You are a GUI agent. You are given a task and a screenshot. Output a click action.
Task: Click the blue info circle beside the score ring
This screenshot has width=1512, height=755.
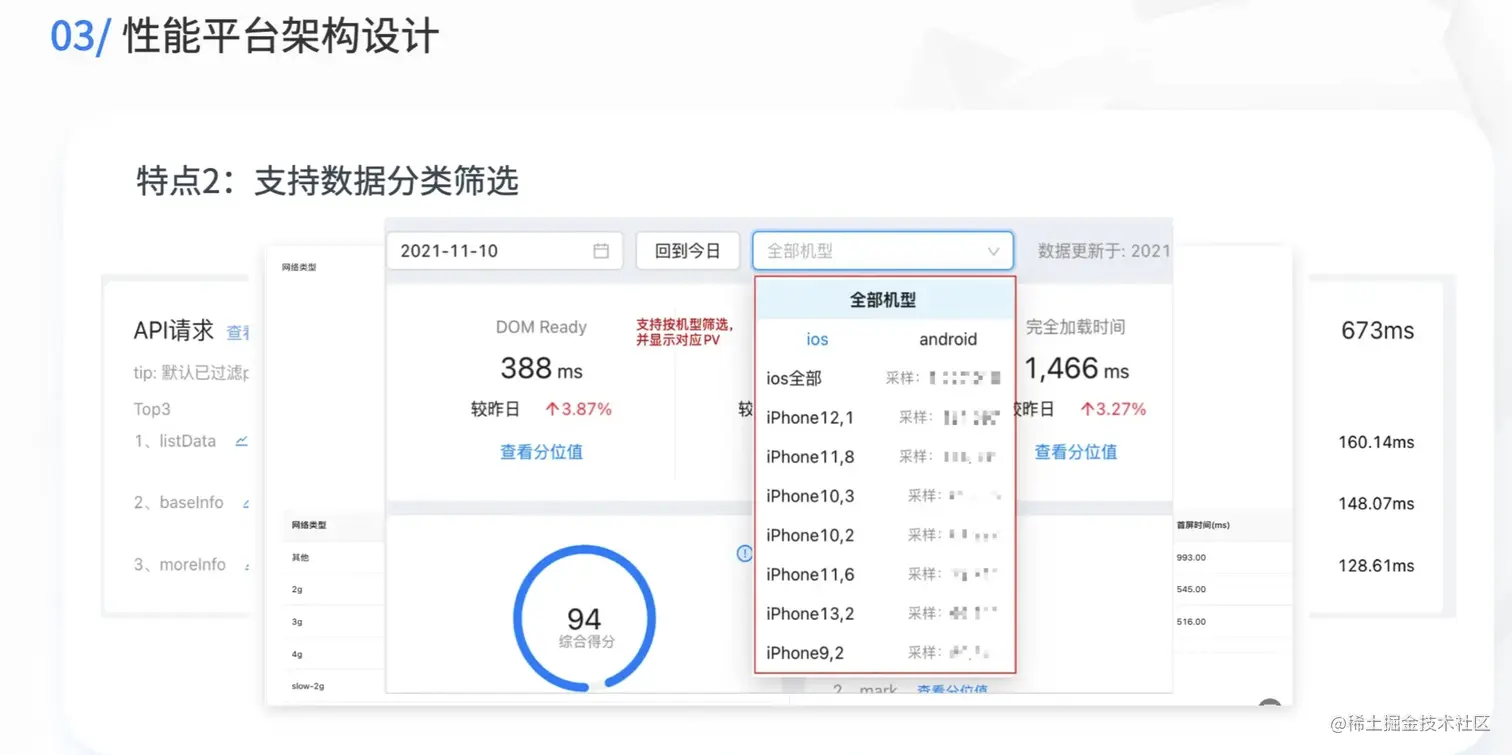tap(744, 553)
